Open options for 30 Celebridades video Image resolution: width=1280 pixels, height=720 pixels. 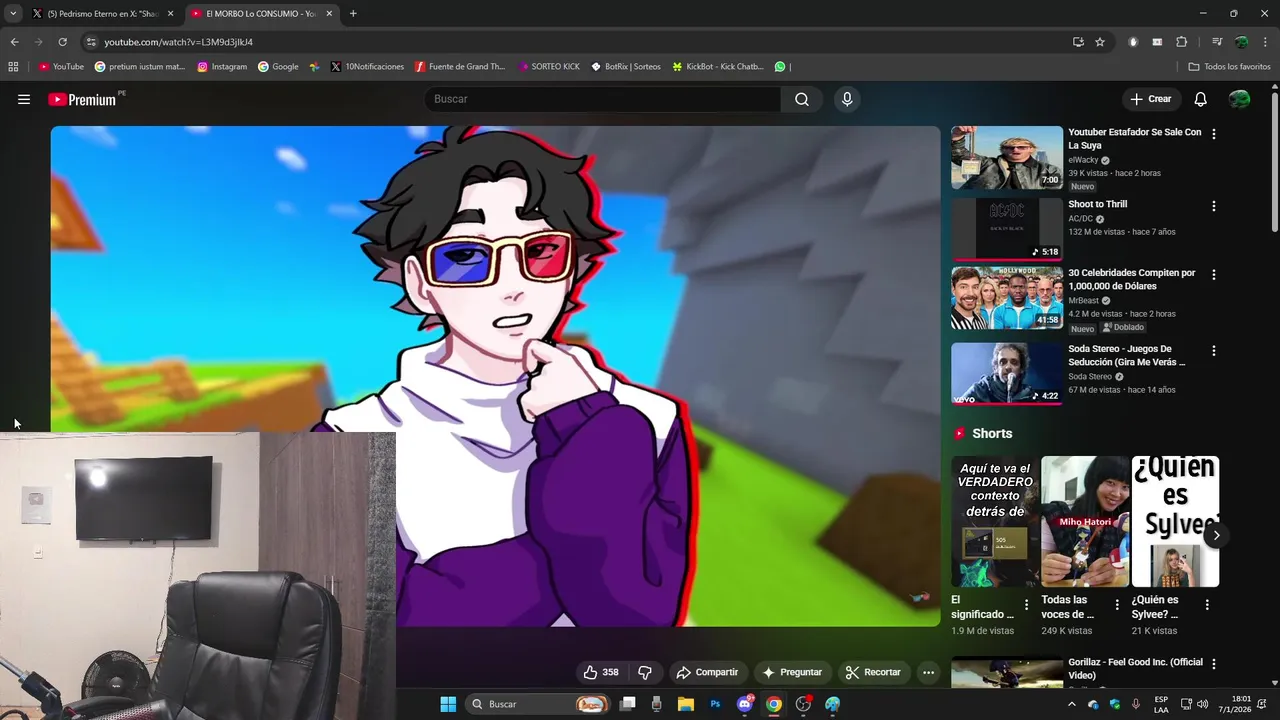1214,275
